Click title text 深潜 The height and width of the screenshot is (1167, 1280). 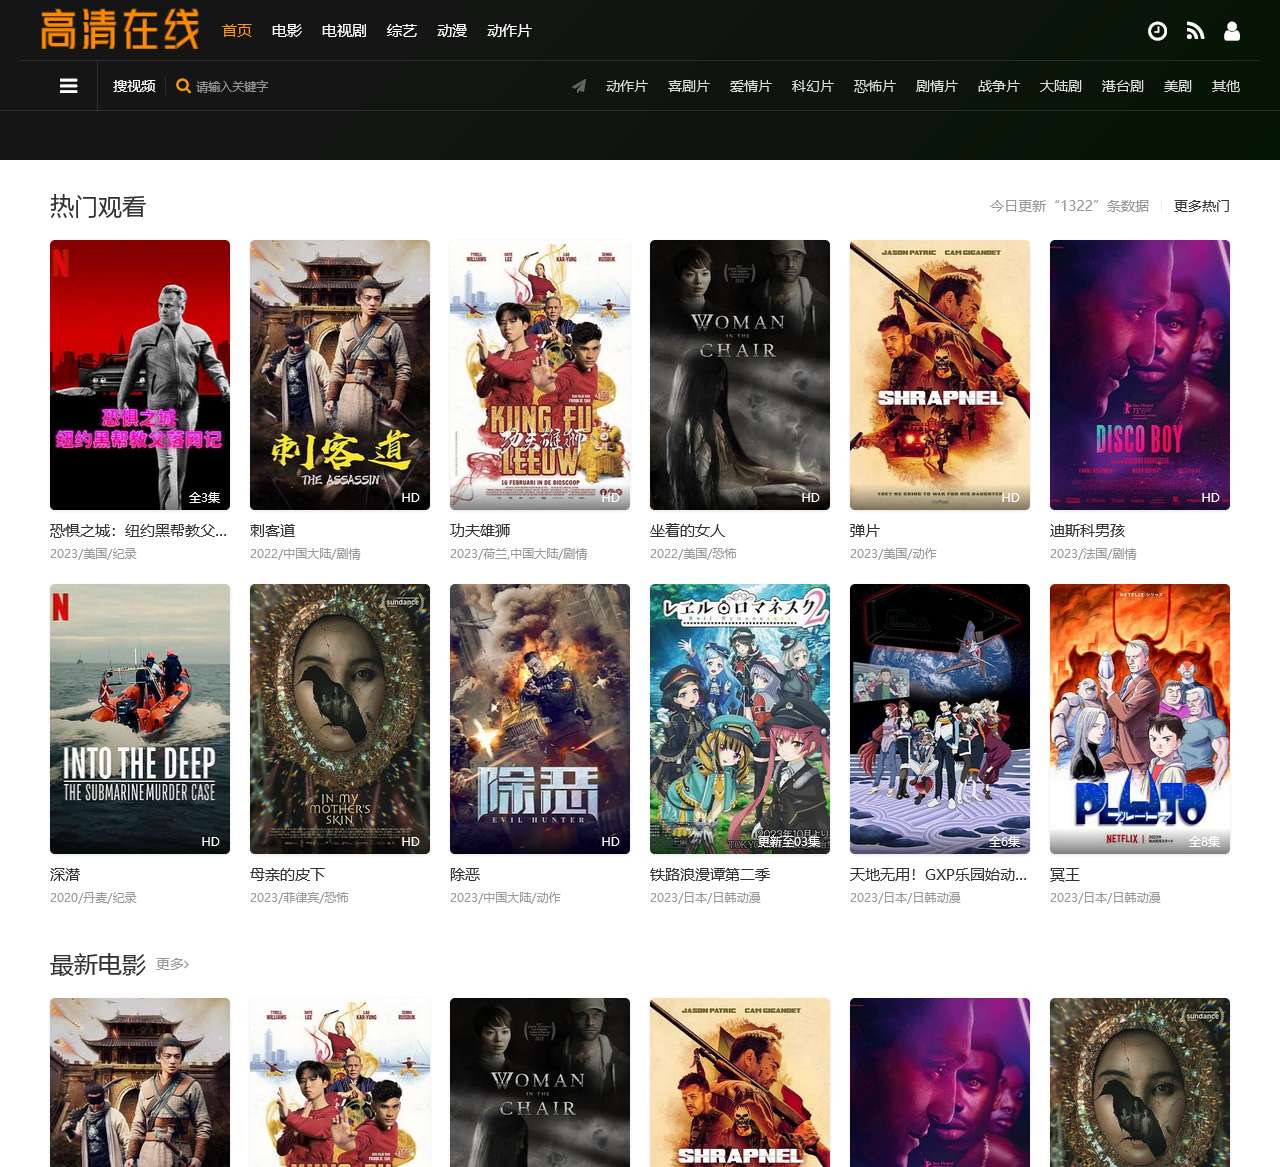pyautogui.click(x=65, y=875)
